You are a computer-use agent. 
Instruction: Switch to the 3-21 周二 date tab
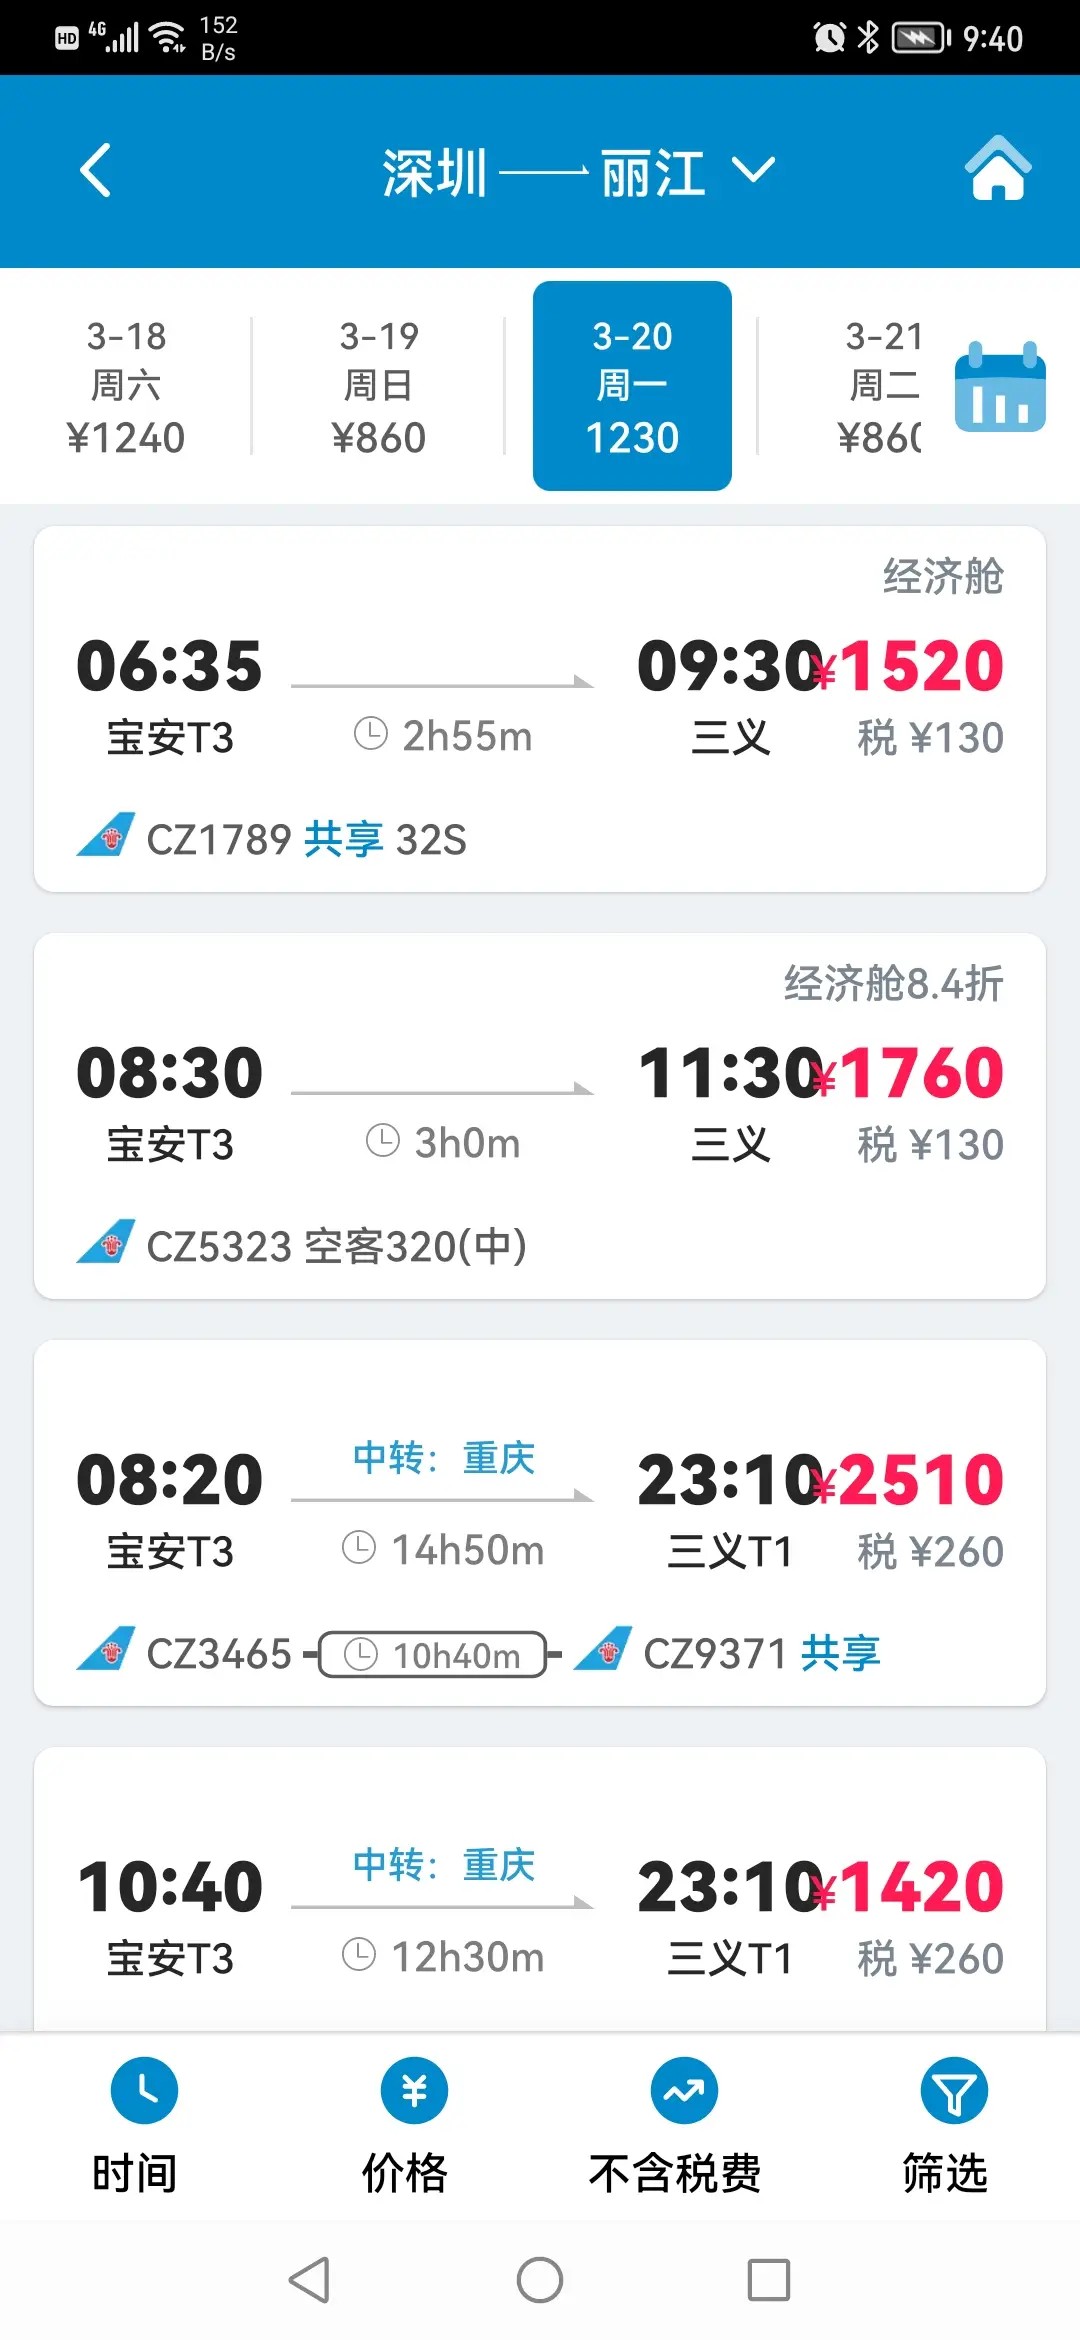click(x=882, y=386)
